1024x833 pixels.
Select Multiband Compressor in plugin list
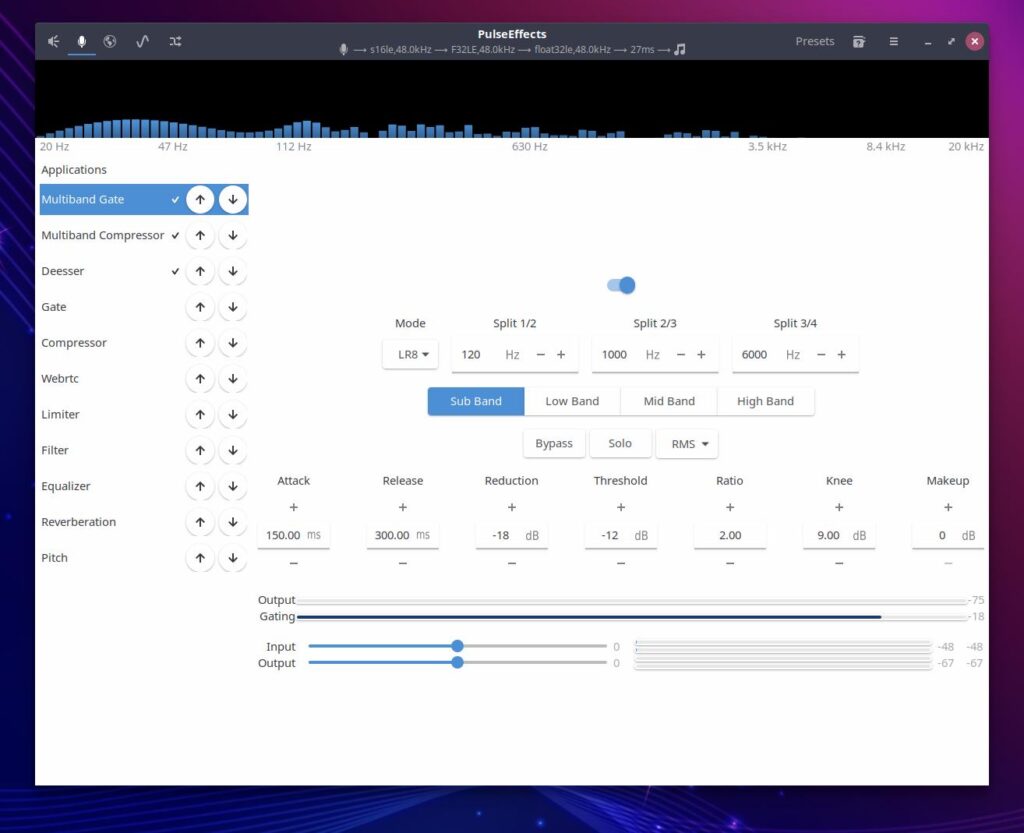pyautogui.click(x=103, y=236)
